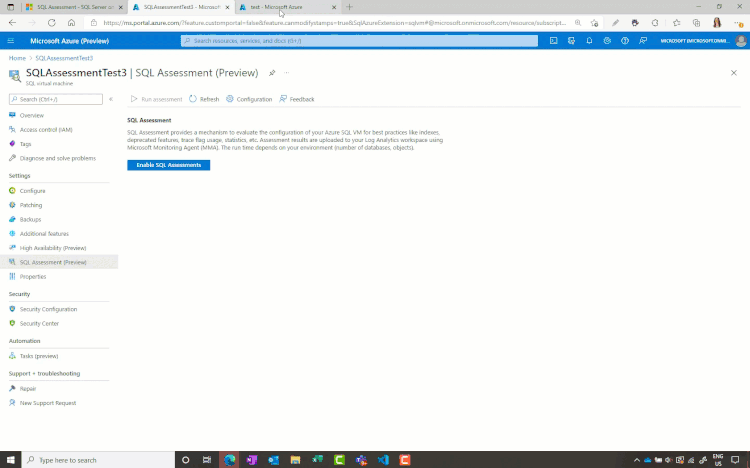
Task: Open File Explorer from the taskbar
Action: tap(296, 460)
